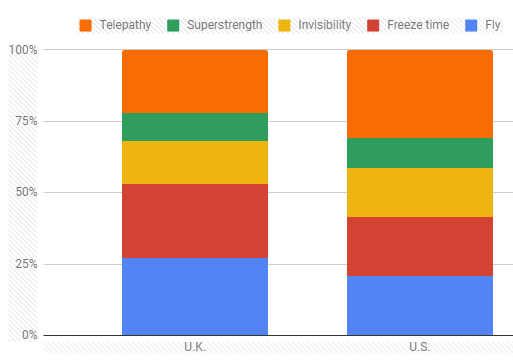Select the U.S. Fly blue bar segment

click(x=420, y=305)
